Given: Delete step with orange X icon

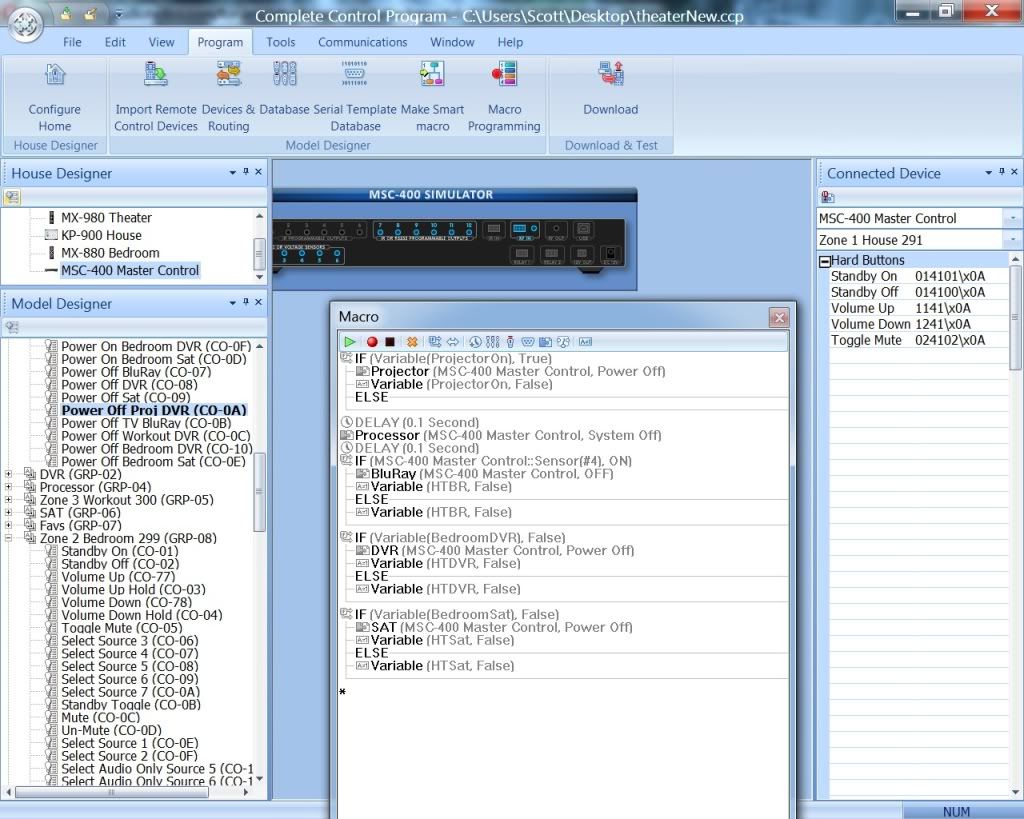Looking at the screenshot, I should pyautogui.click(x=412, y=342).
